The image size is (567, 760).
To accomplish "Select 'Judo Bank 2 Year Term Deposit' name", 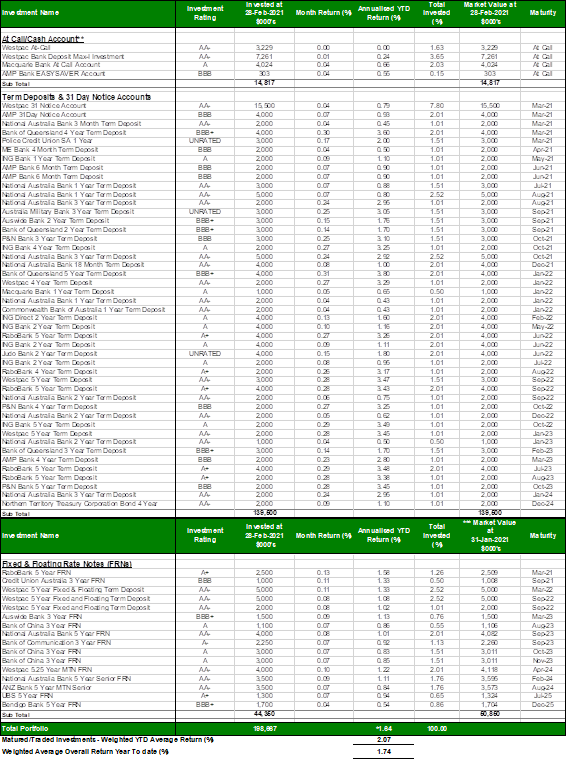I will click(x=49, y=354).
